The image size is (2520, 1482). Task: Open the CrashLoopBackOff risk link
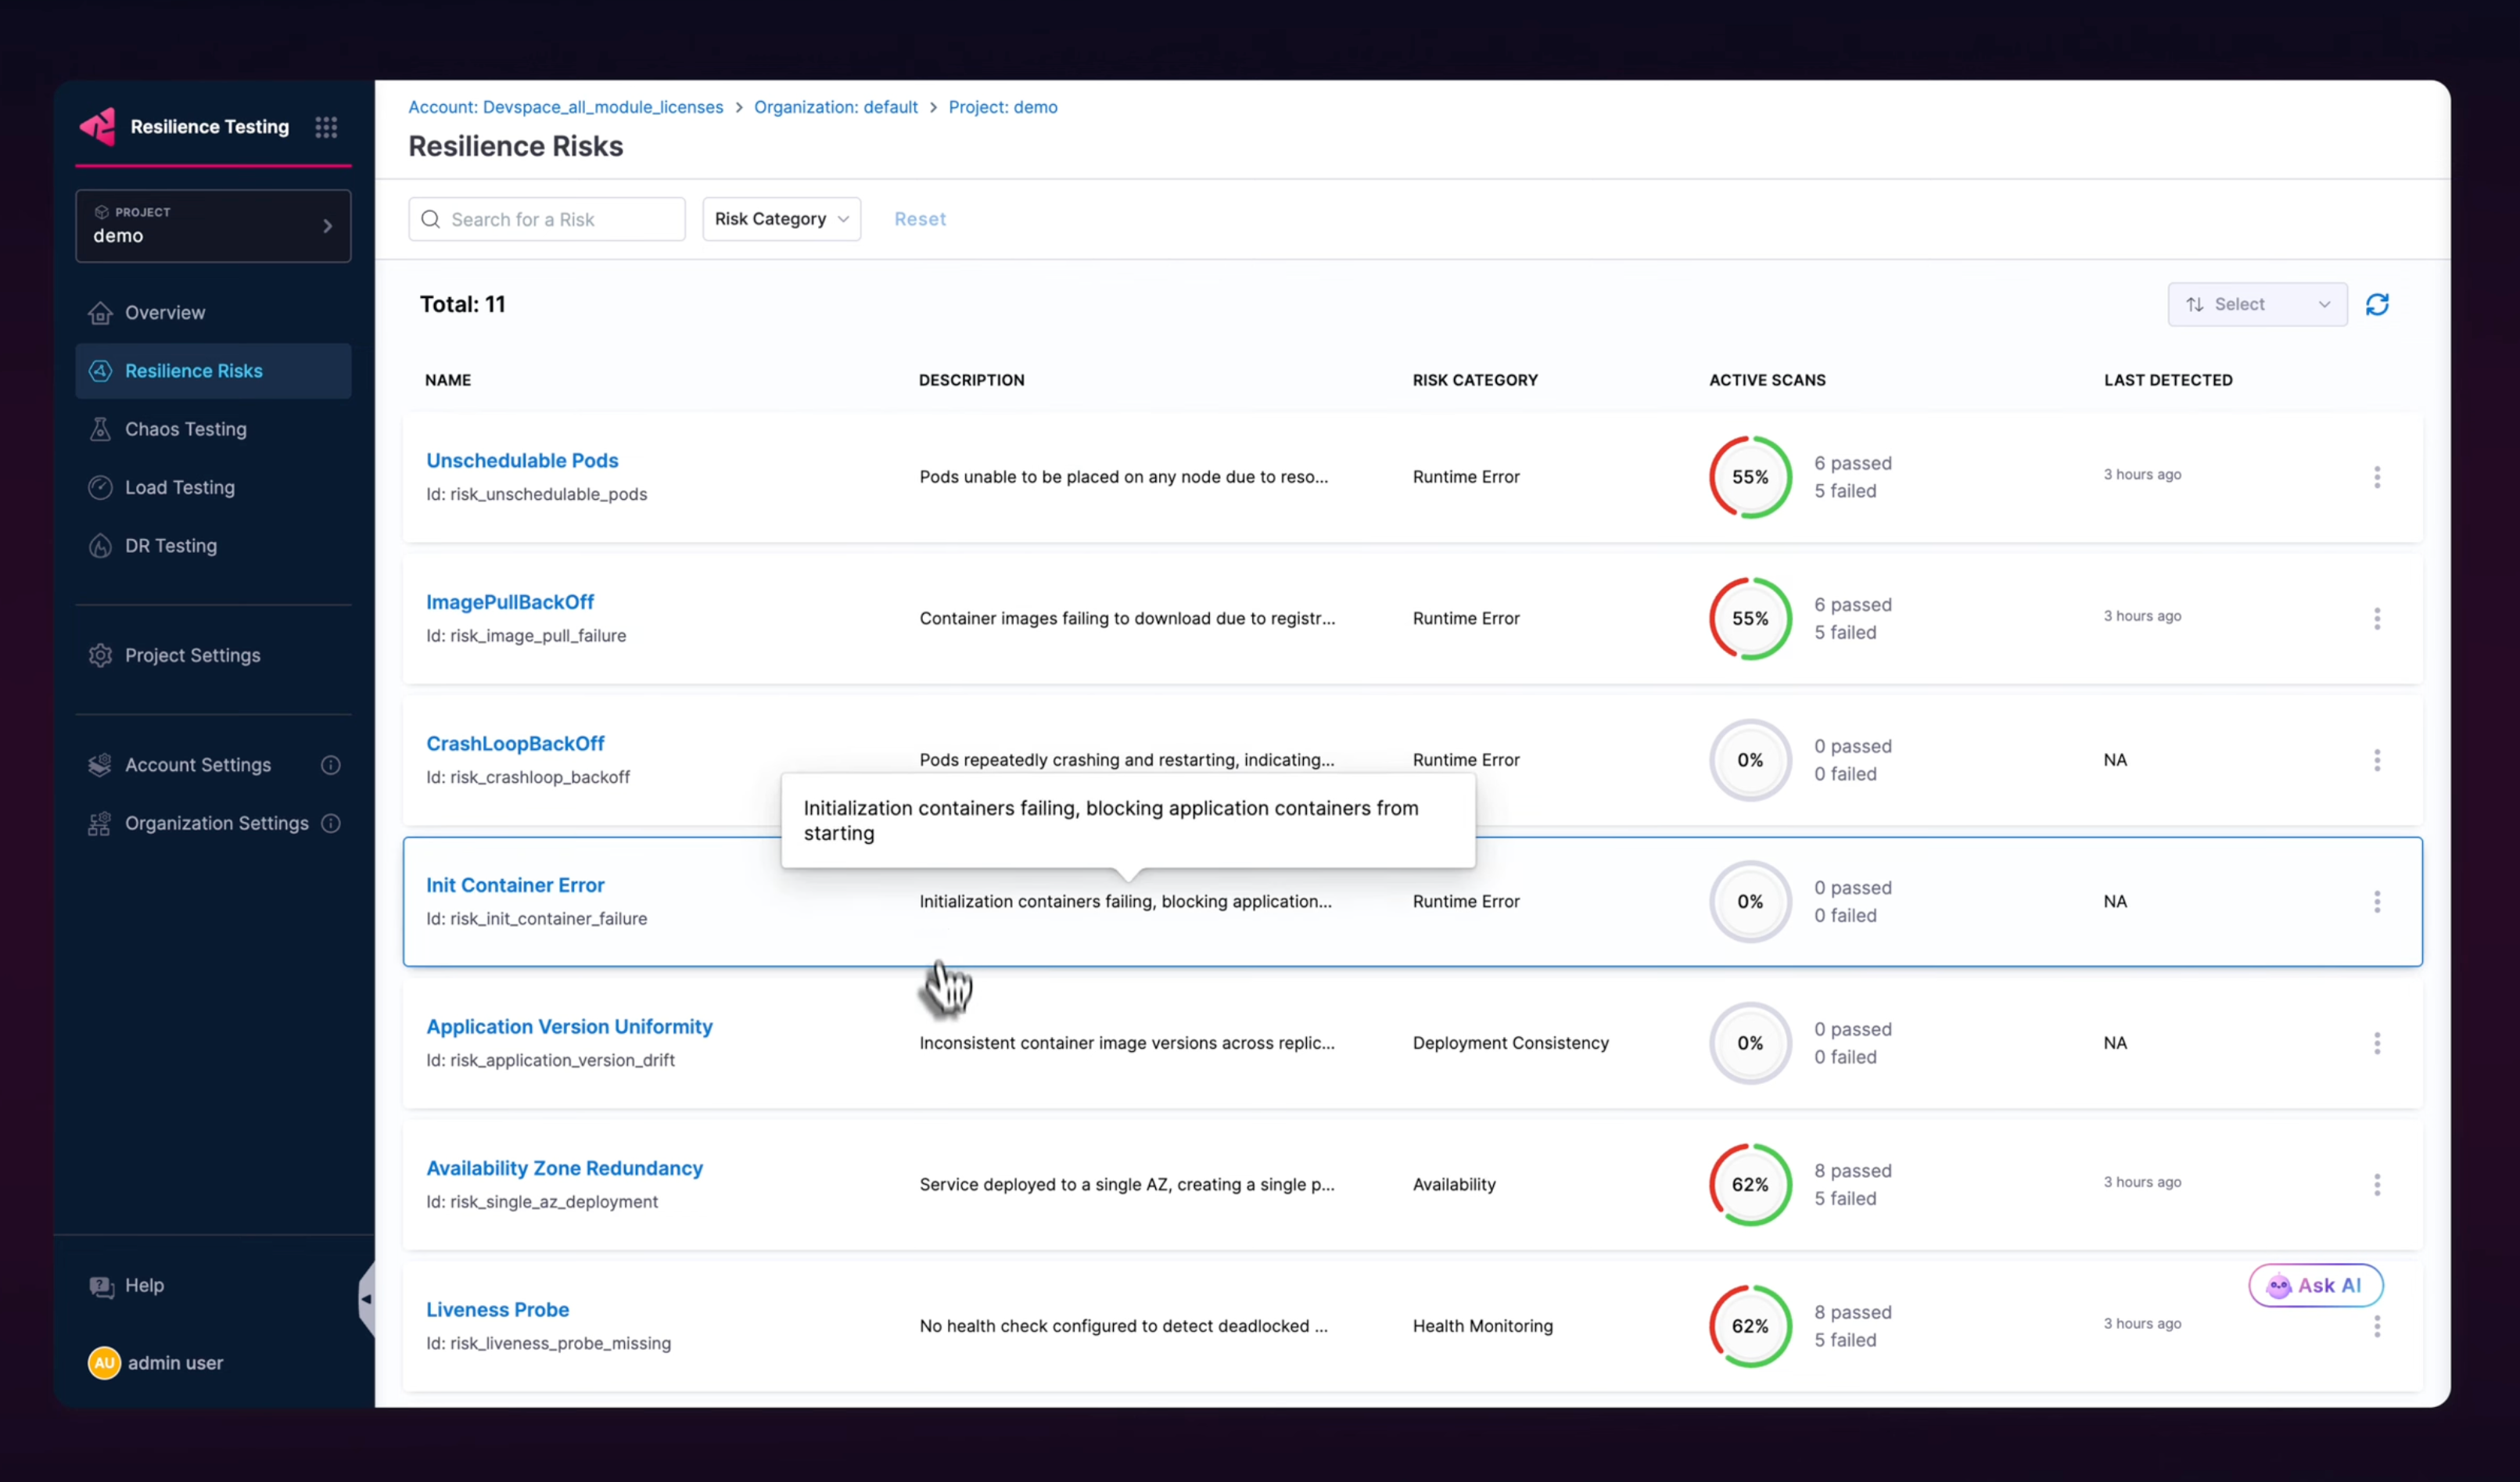click(x=515, y=743)
